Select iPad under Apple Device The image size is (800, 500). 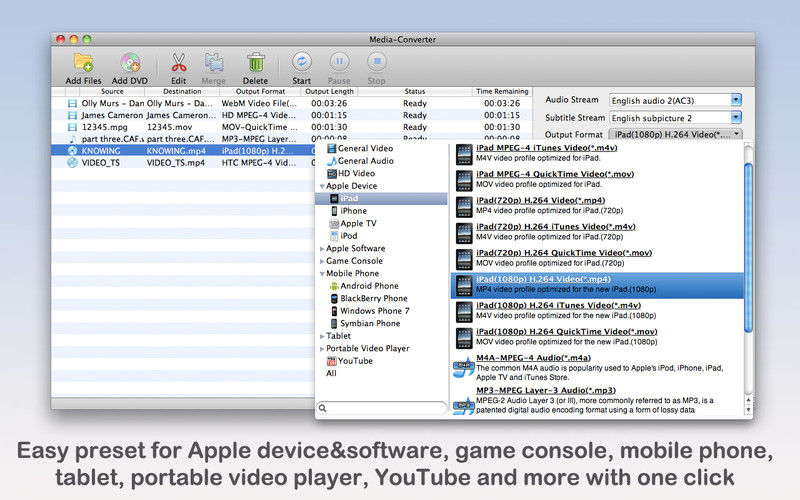381,198
